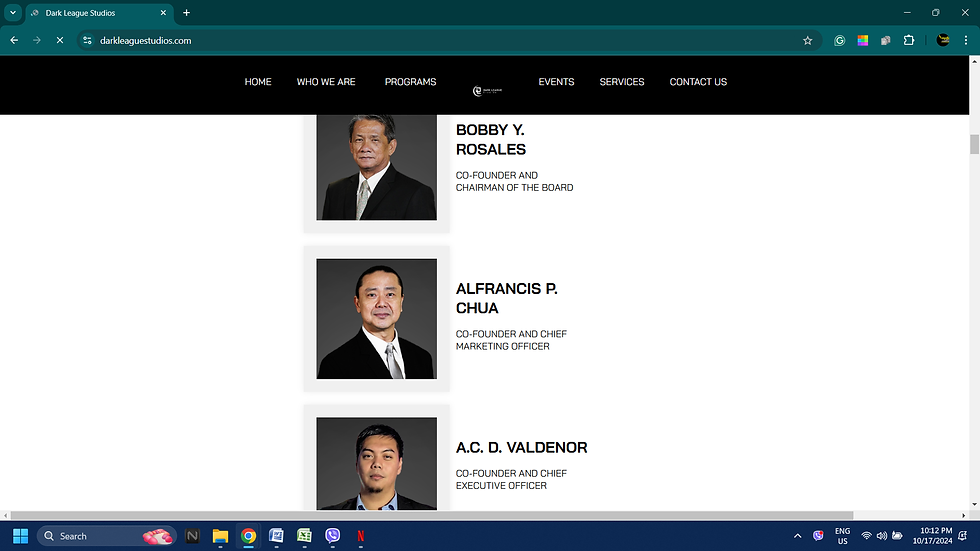This screenshot has height=551, width=980.
Task: Open the clock and calendar flyout
Action: [932, 536]
